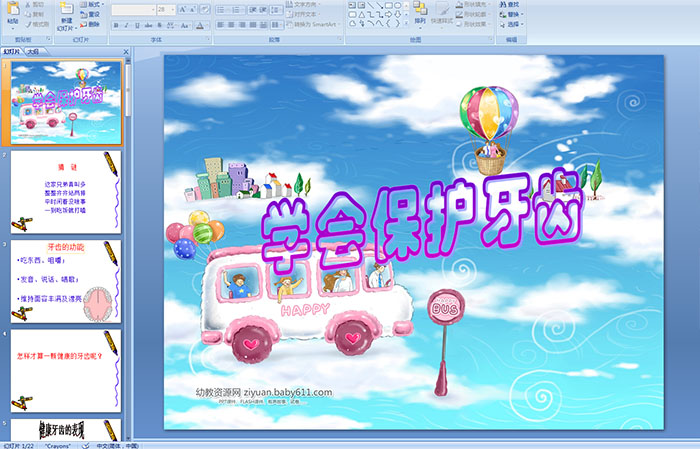Open Quick Styles (快速样式) gallery
The width and height of the screenshot is (700, 449).
pos(442,15)
